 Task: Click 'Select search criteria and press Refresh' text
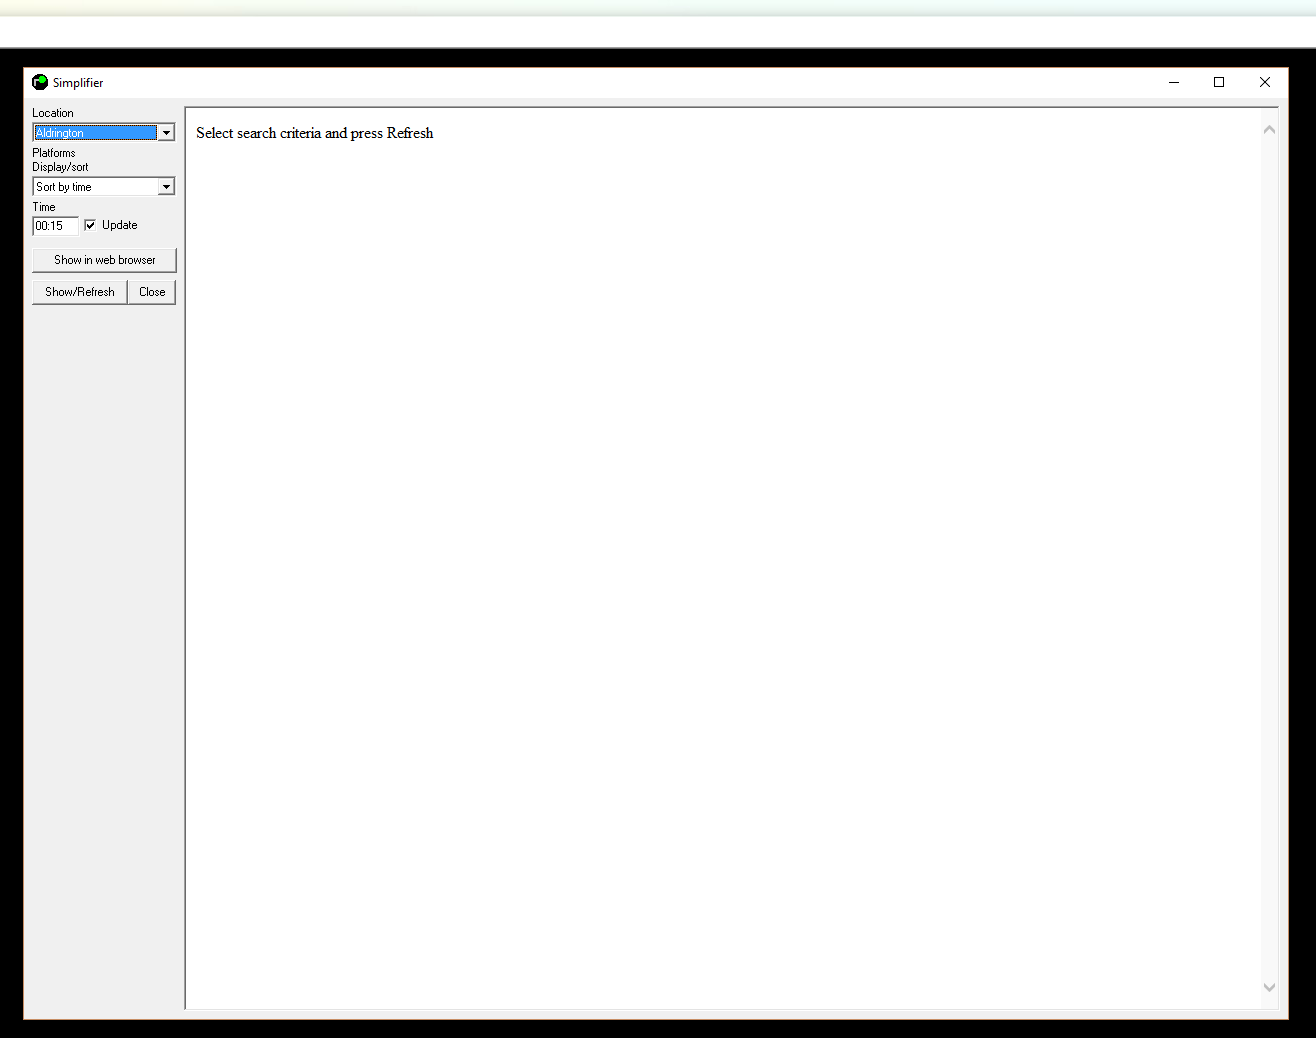point(315,133)
